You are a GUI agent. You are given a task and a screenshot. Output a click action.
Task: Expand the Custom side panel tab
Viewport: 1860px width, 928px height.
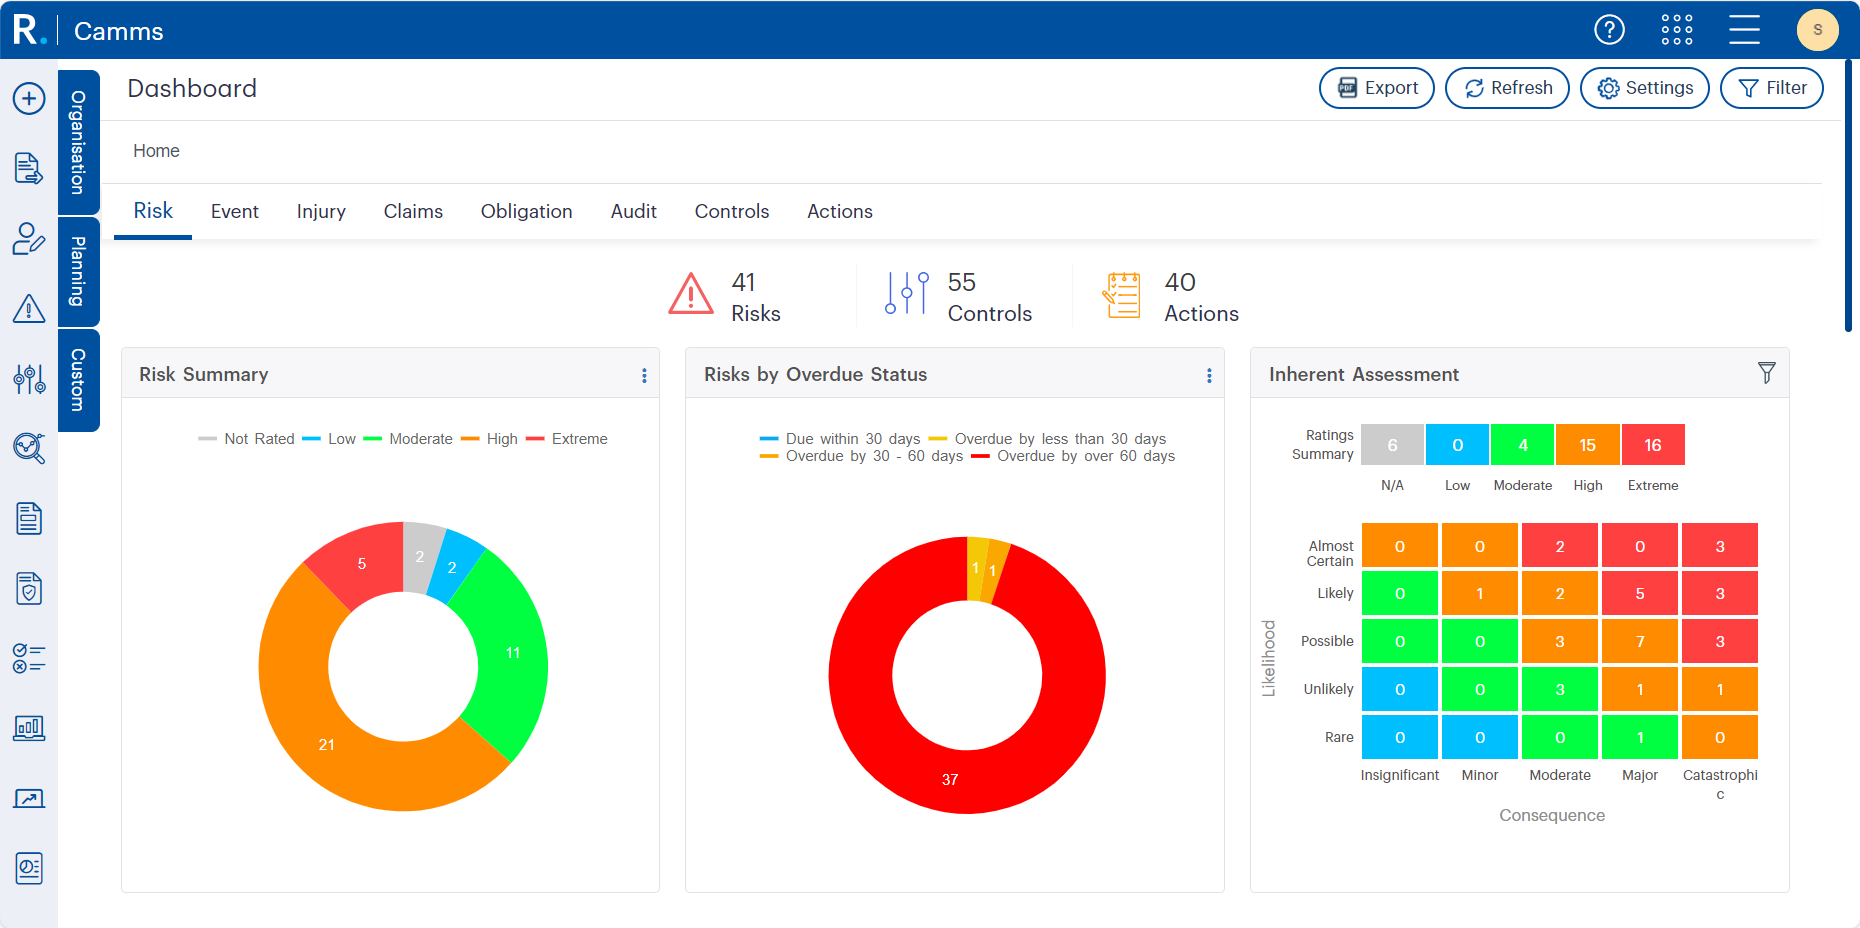78,380
